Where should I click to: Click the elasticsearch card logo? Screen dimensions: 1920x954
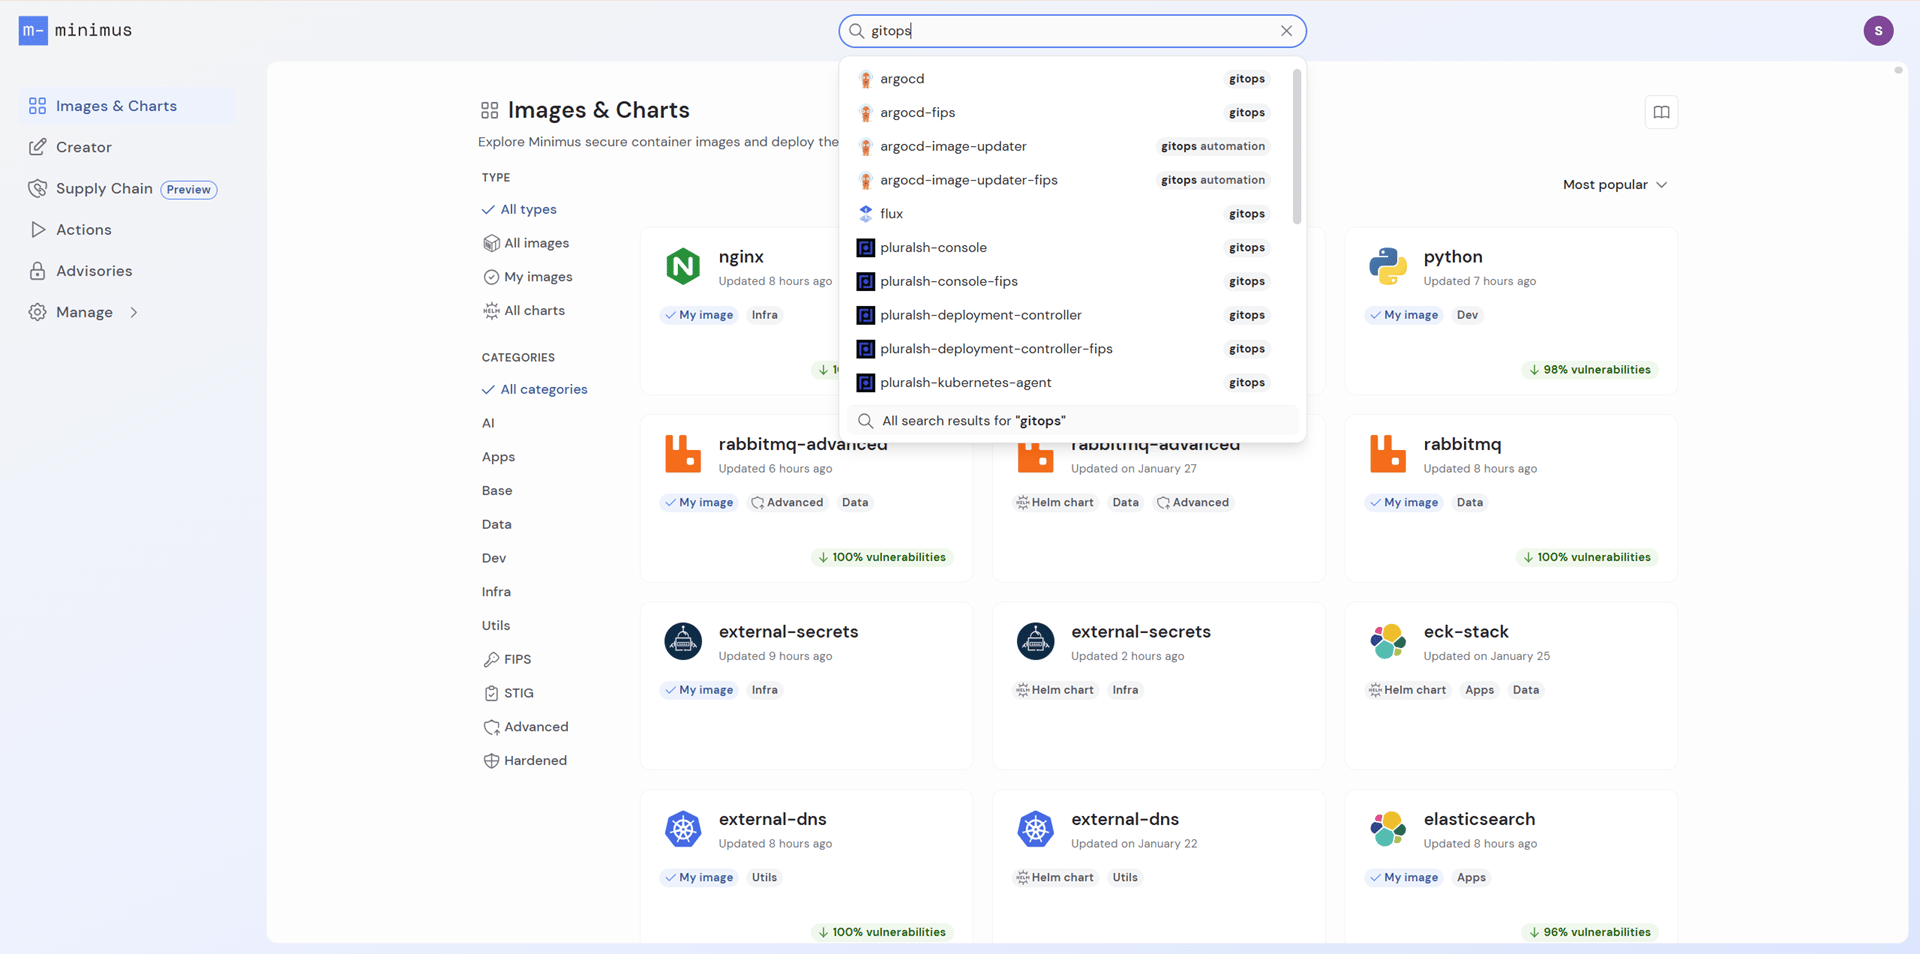coord(1388,829)
